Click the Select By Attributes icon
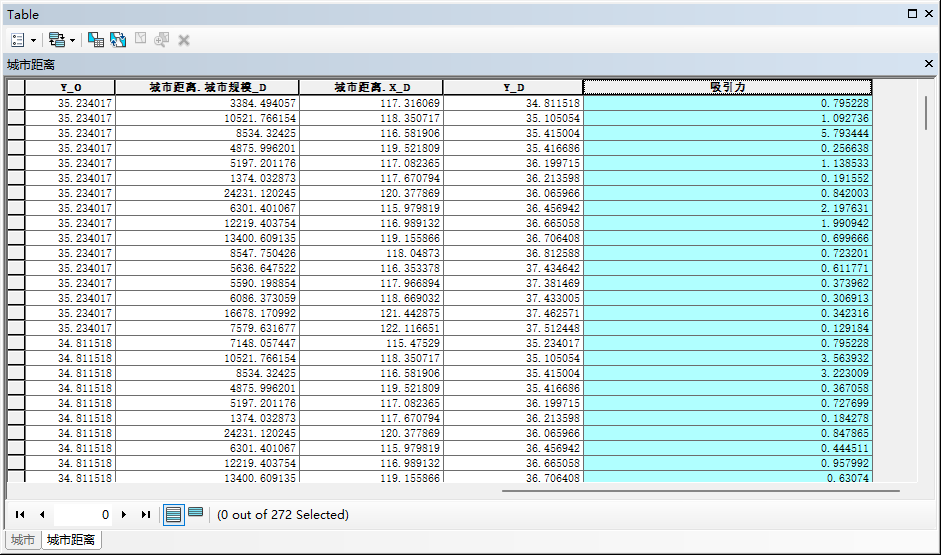 (96, 40)
